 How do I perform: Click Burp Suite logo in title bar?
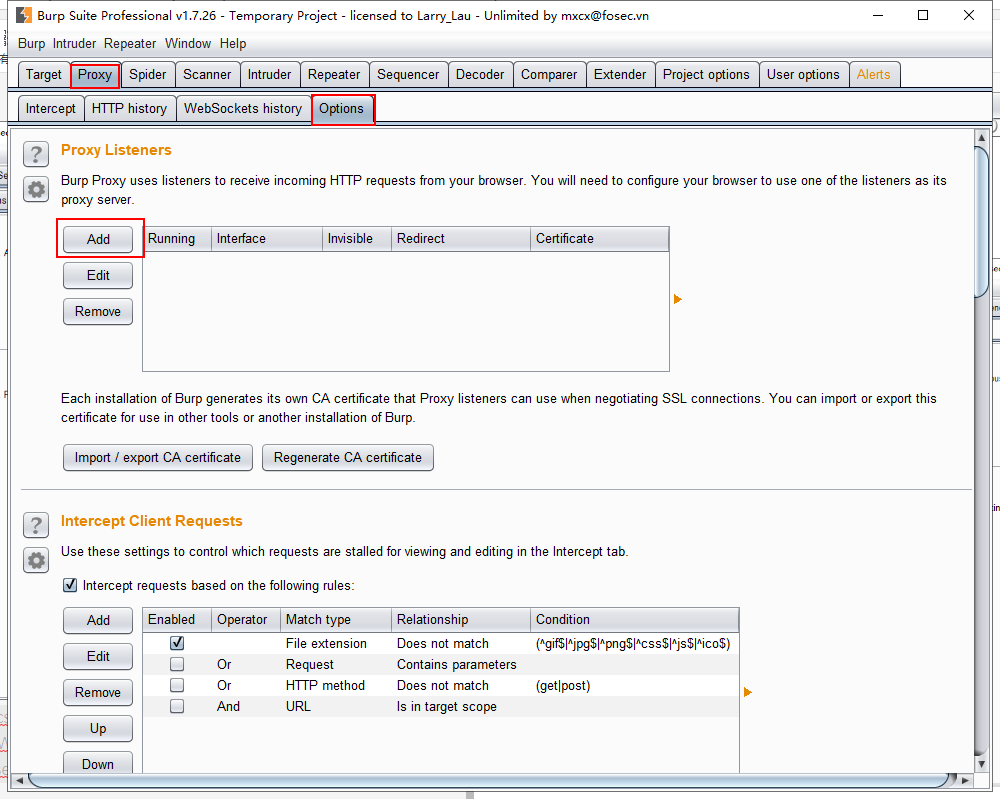point(24,15)
